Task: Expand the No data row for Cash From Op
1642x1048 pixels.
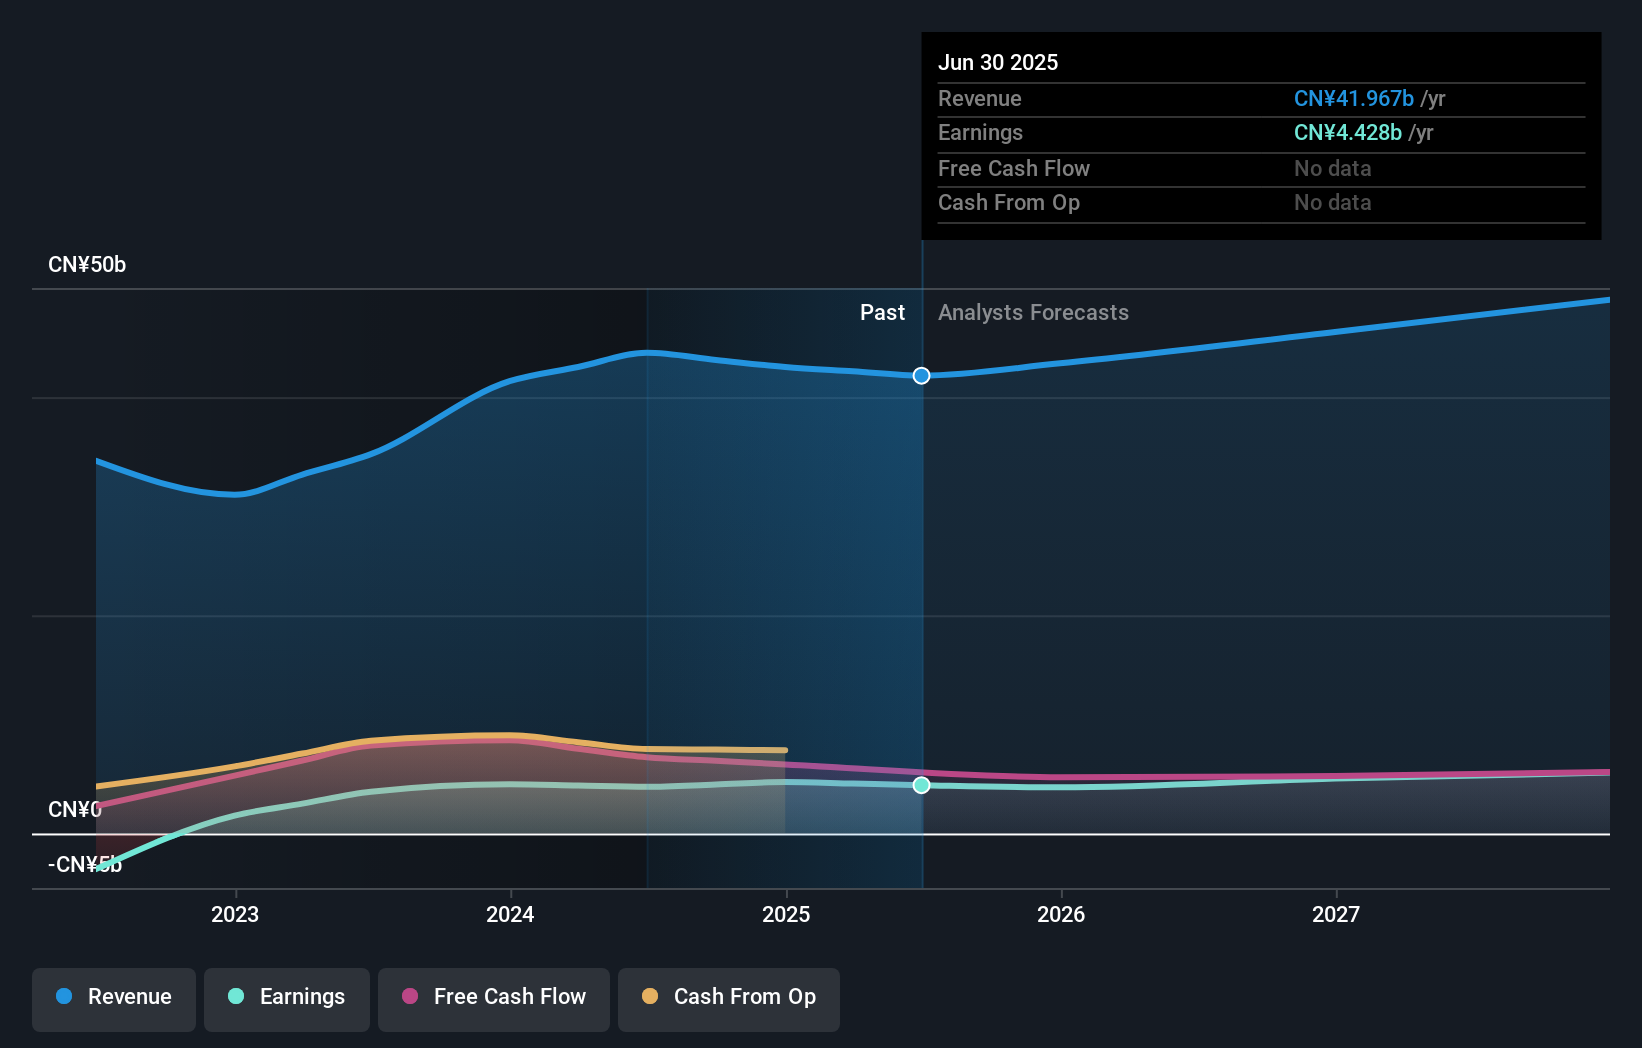Action: 1332,203
